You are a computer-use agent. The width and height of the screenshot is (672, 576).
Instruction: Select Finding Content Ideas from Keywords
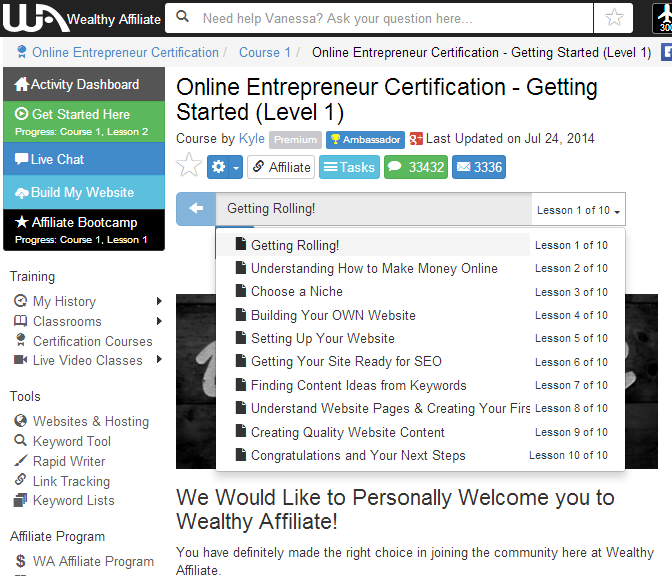(x=420, y=385)
